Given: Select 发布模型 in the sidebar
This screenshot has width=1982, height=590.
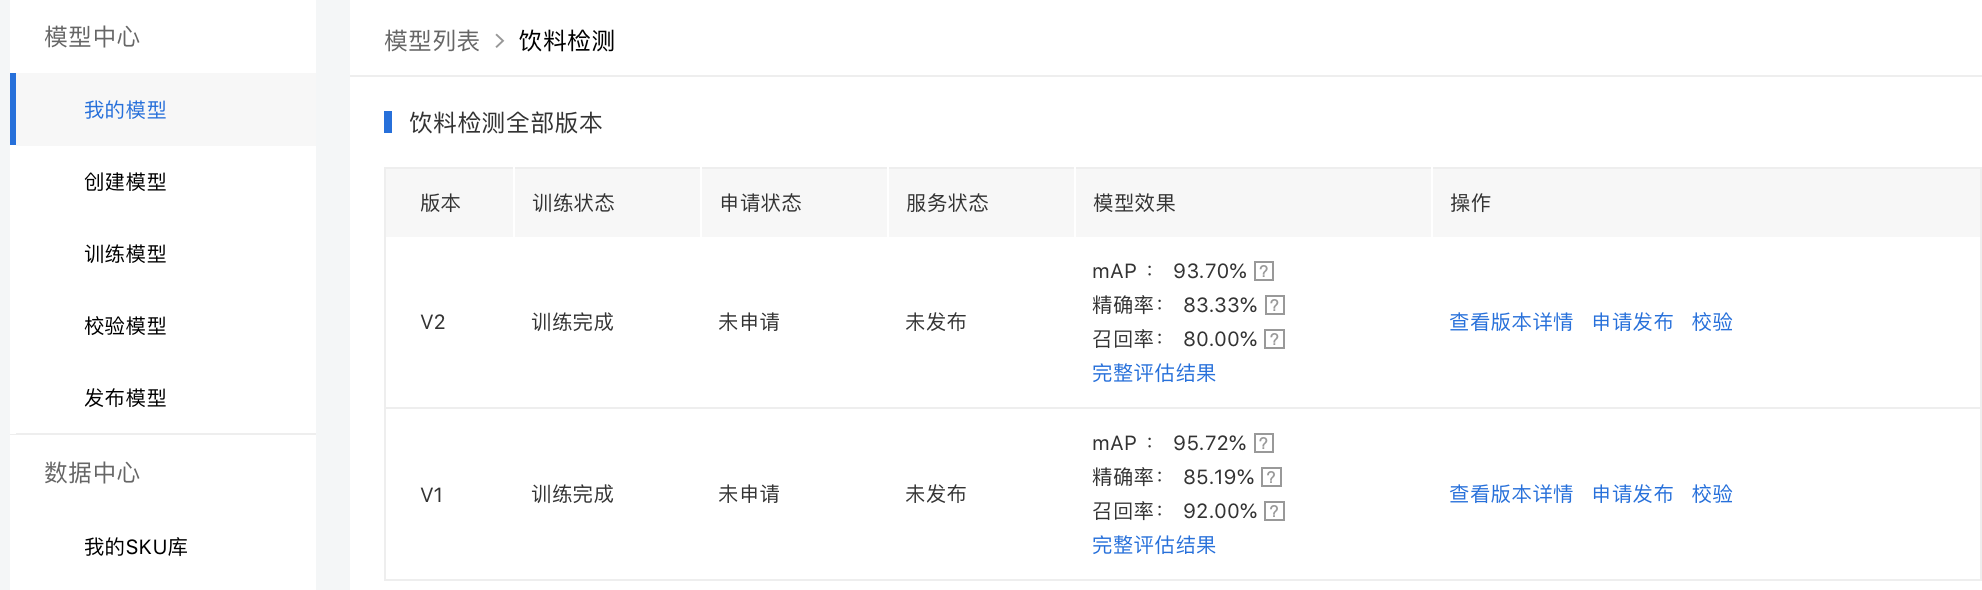Looking at the screenshot, I should 125,398.
